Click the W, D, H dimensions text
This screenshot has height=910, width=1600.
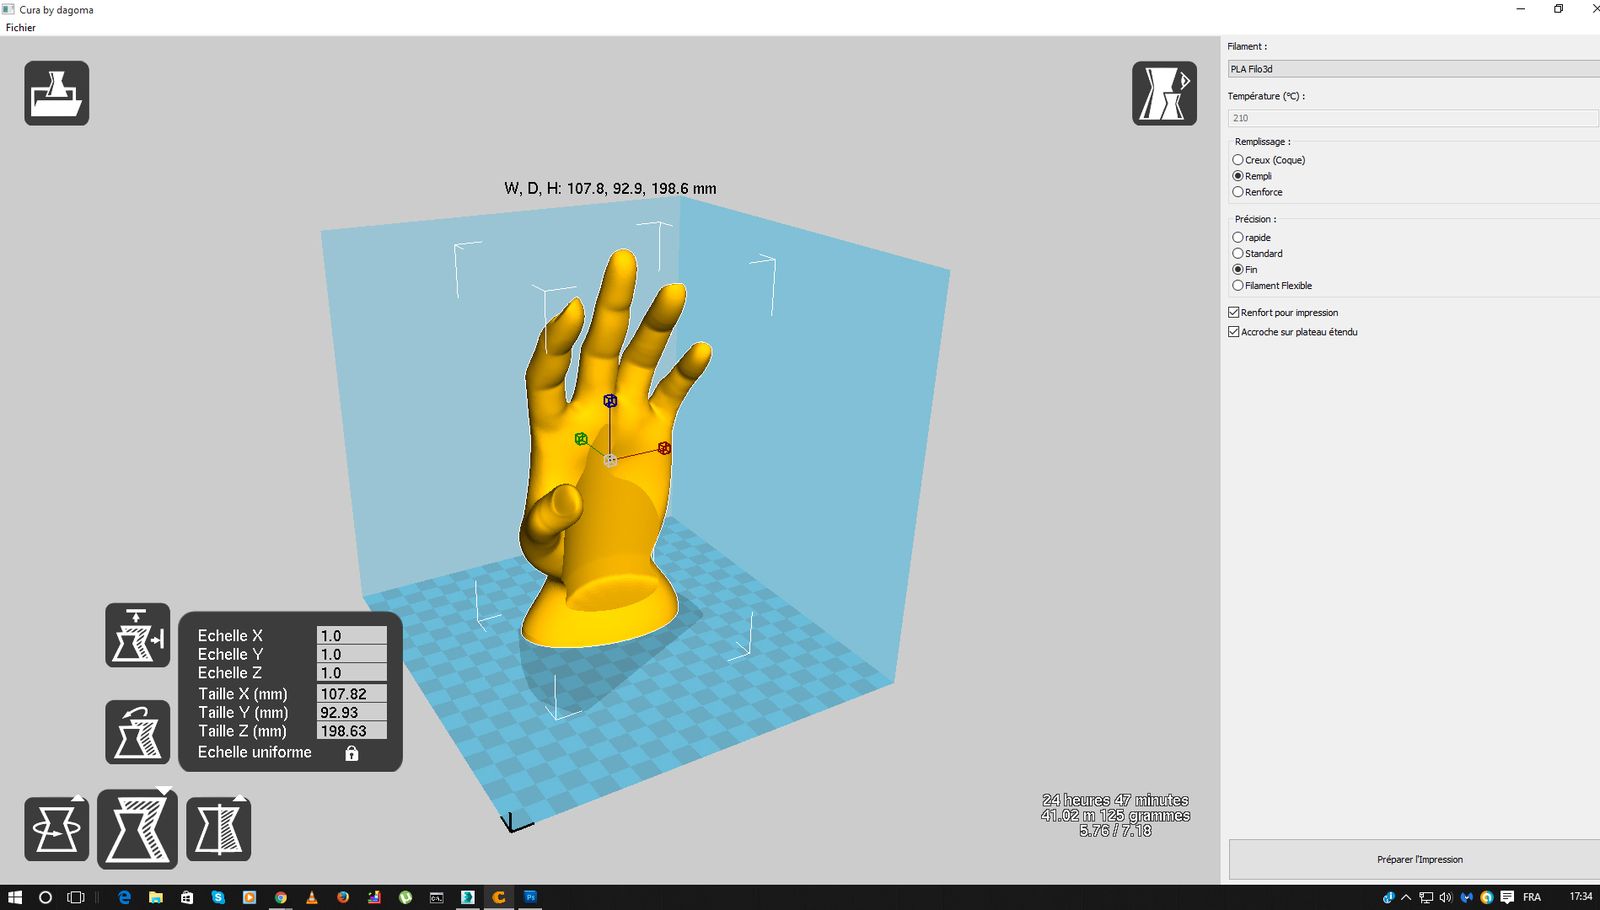[610, 188]
